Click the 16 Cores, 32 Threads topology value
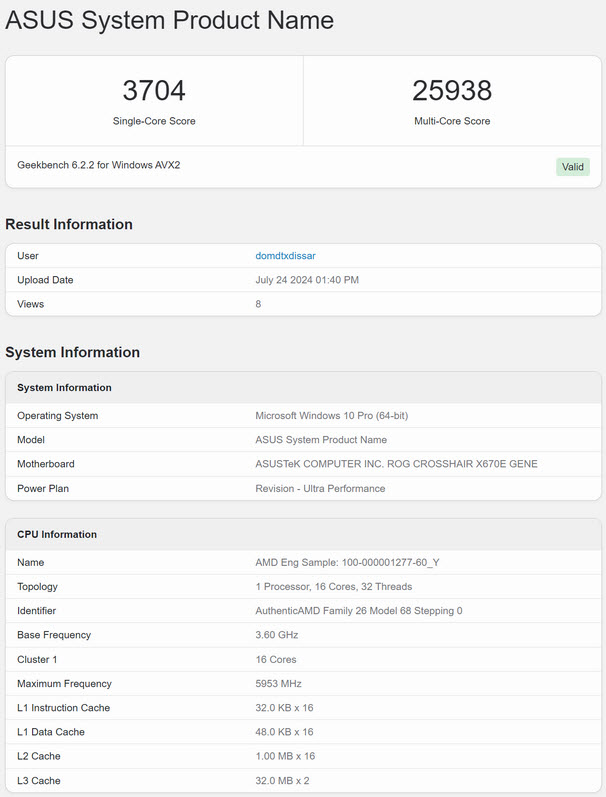Screen dimensions: 606x797 (x=333, y=587)
